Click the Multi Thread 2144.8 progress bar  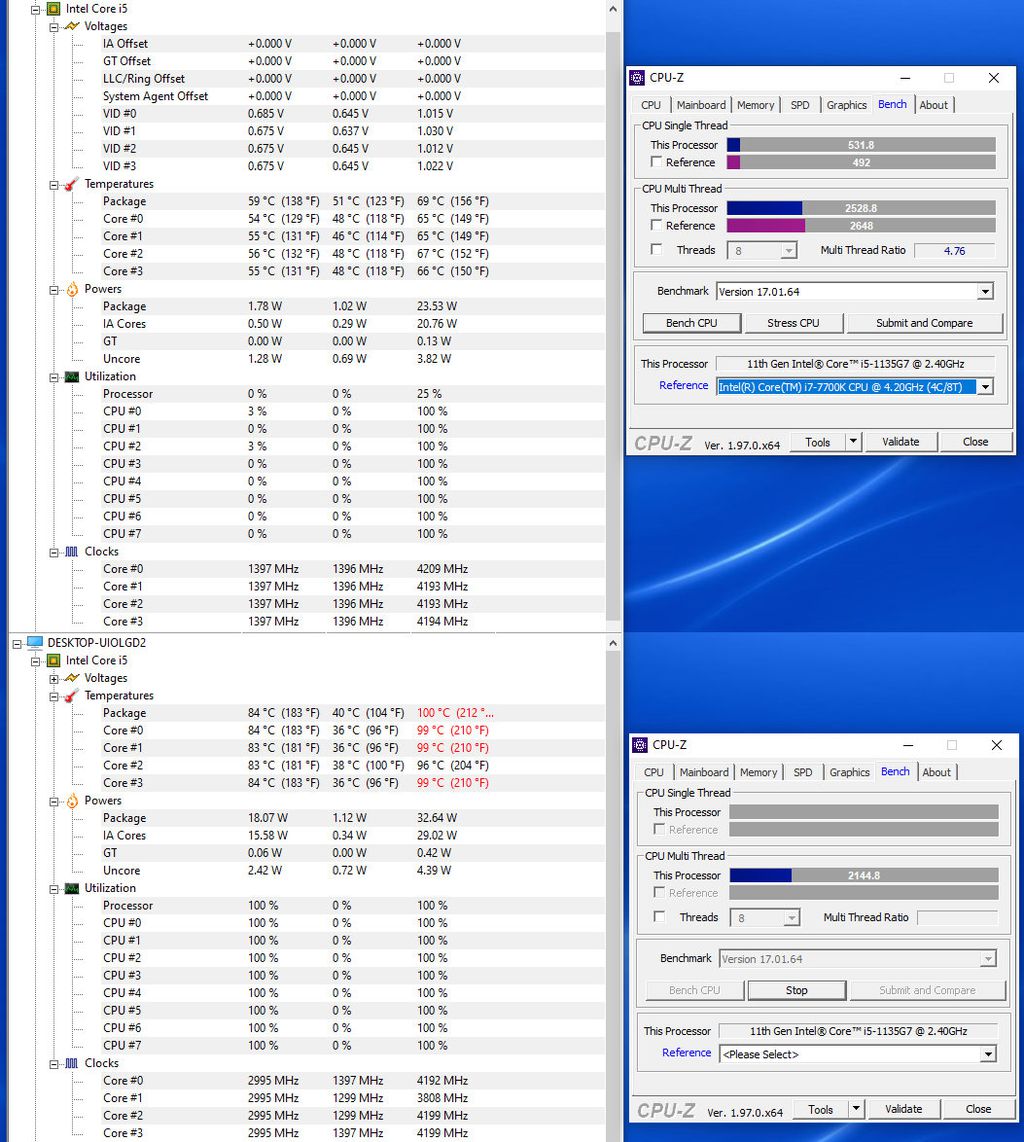pyautogui.click(x=864, y=875)
